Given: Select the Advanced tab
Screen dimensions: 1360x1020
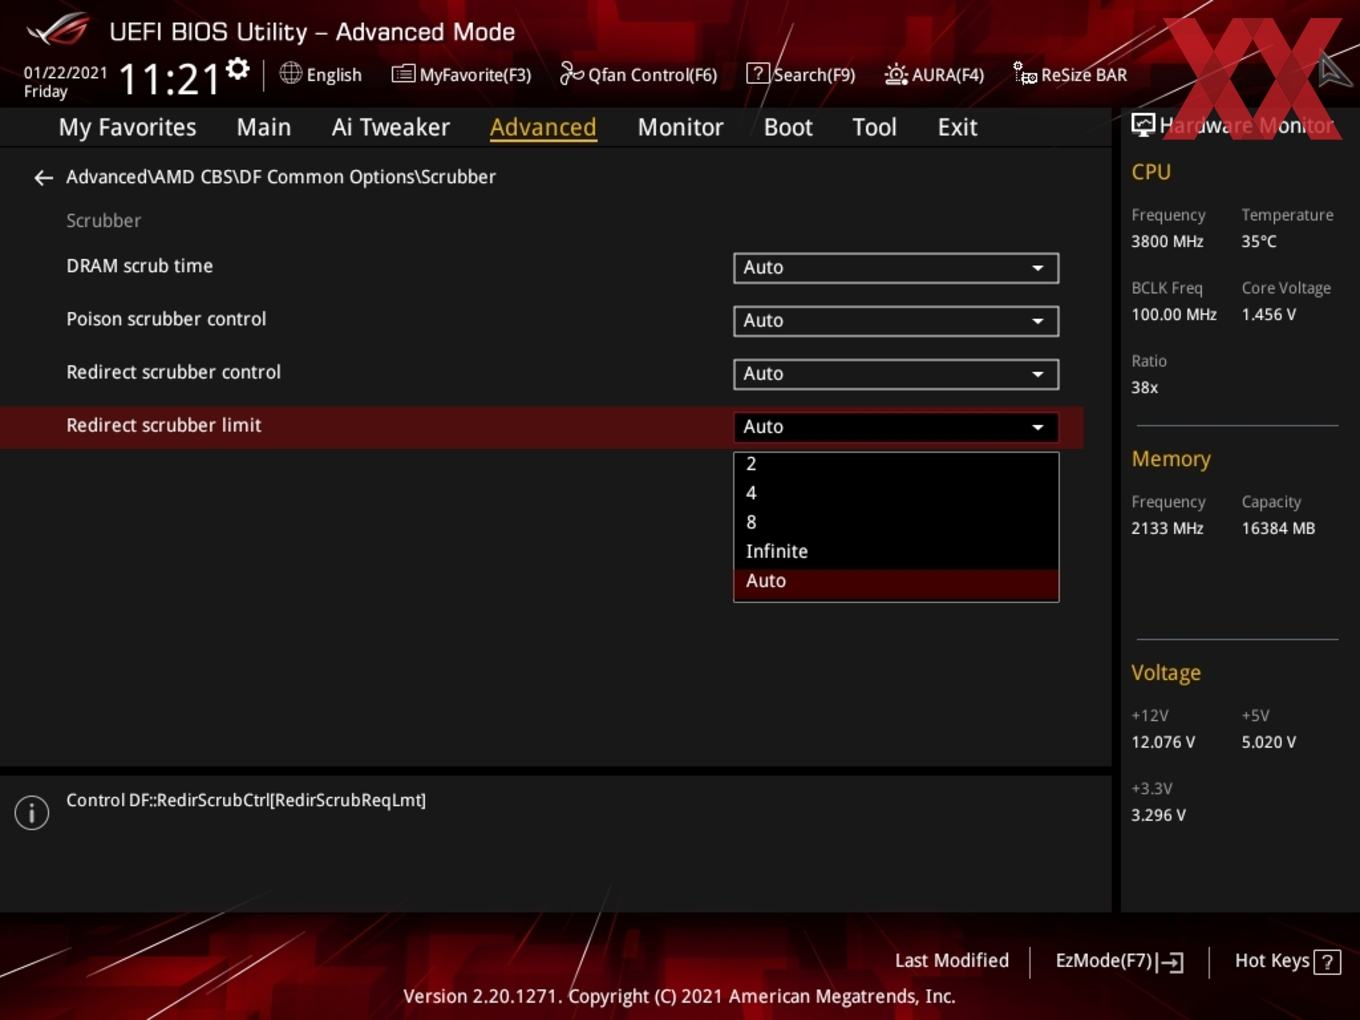Looking at the screenshot, I should tap(543, 128).
